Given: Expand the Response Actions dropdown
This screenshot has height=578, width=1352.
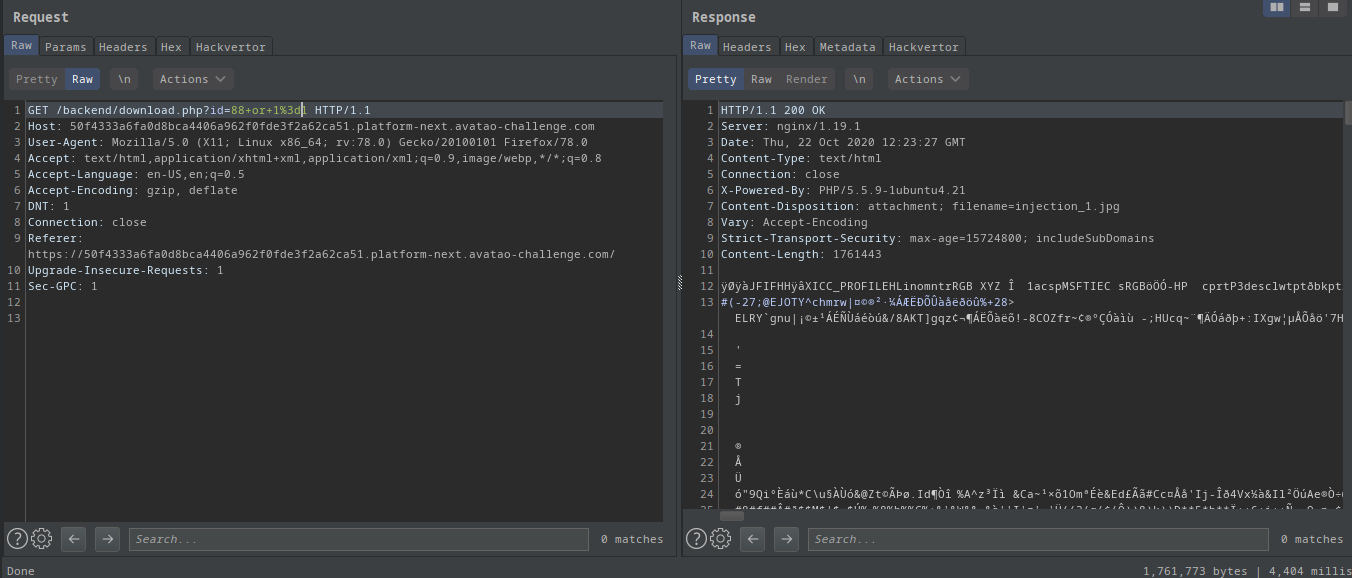Looking at the screenshot, I should pos(927,79).
